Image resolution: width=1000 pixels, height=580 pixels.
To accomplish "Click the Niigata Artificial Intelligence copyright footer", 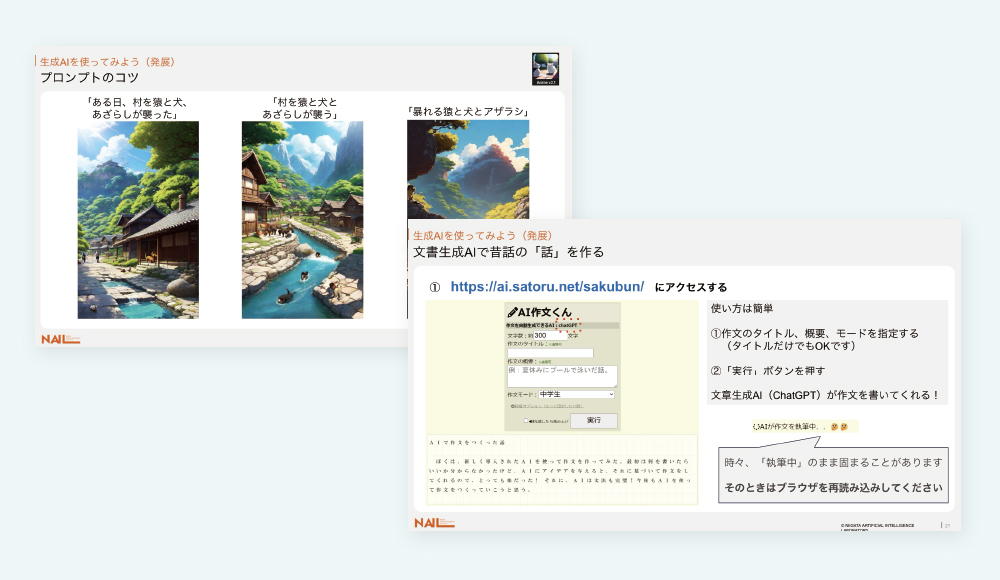I will (878, 526).
